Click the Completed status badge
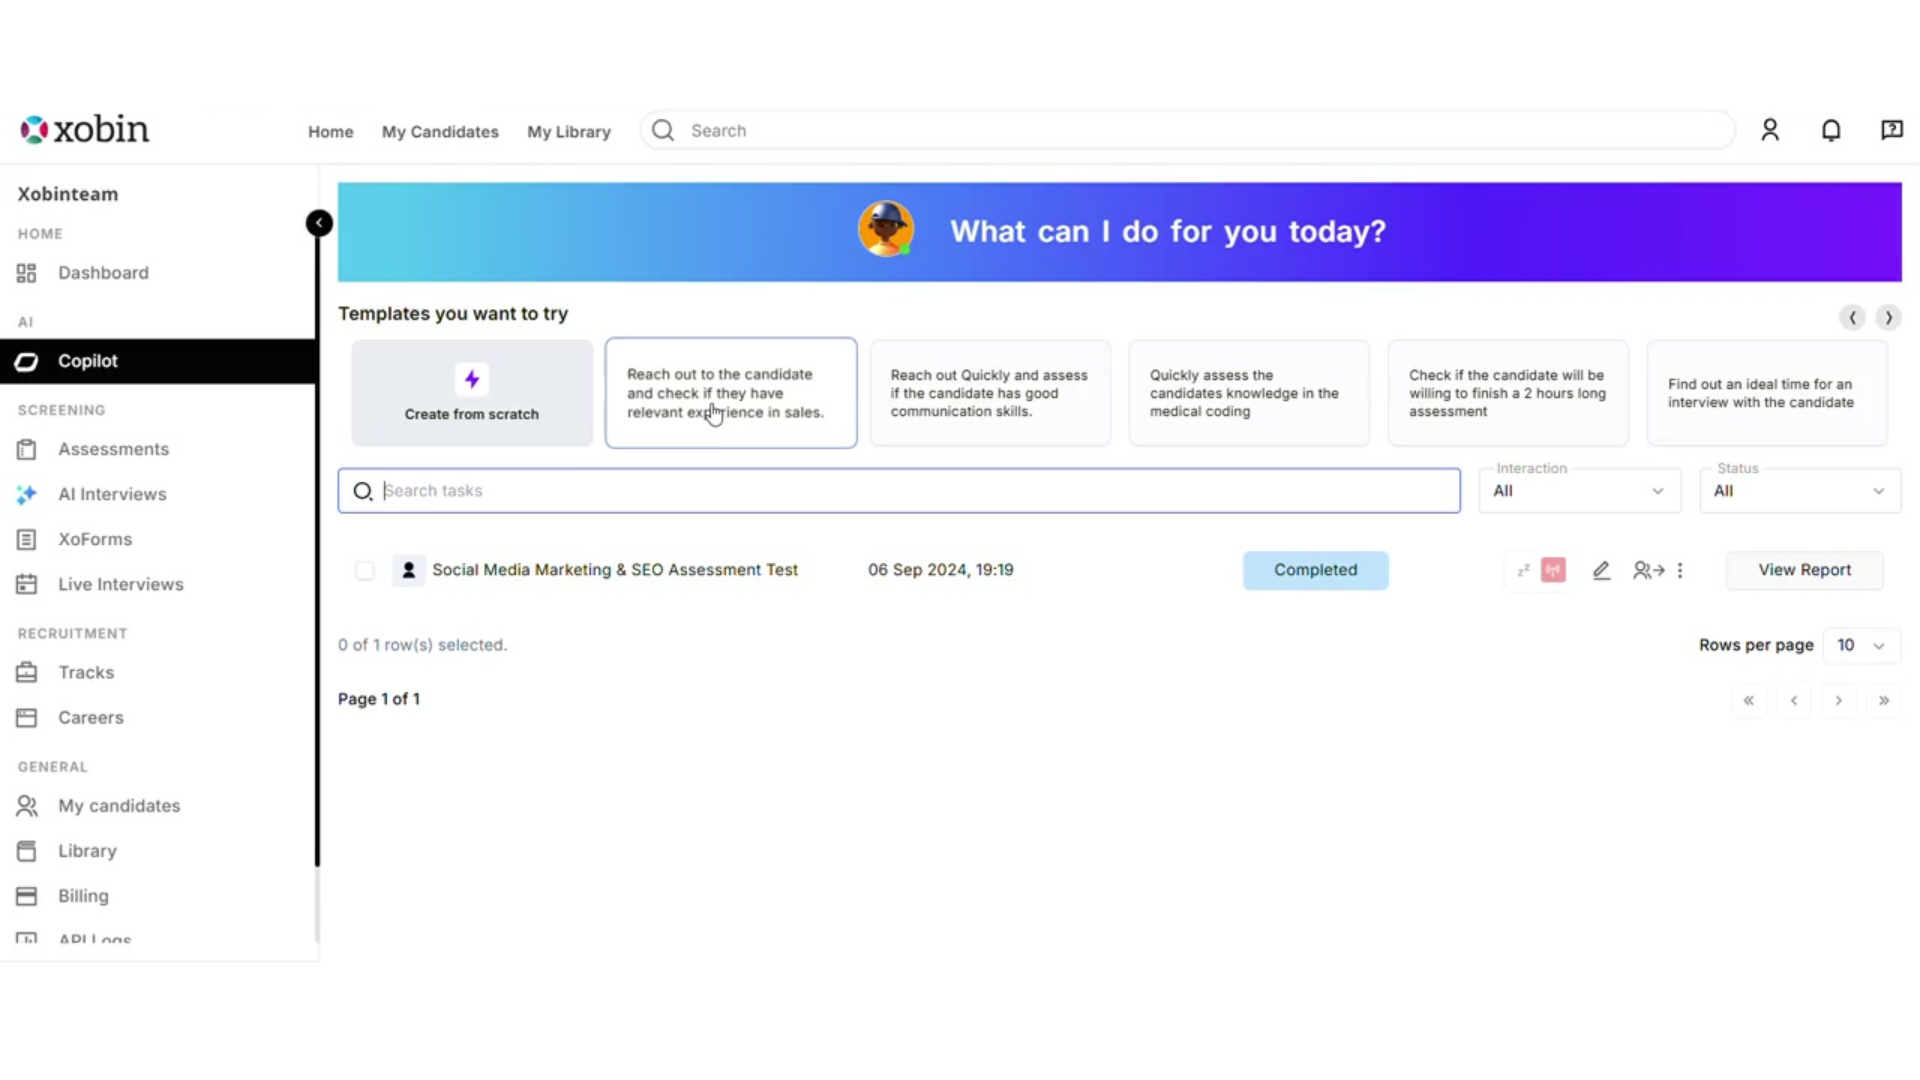Image resolution: width=1920 pixels, height=1080 pixels. pyautogui.click(x=1315, y=570)
